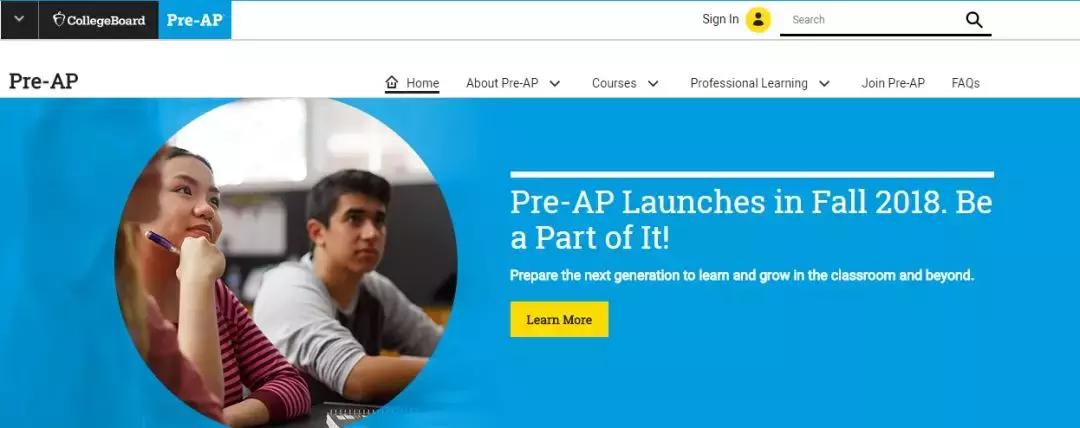Click the Join Pre-AP link
Image resolution: width=1080 pixels, height=428 pixels.
click(x=893, y=83)
